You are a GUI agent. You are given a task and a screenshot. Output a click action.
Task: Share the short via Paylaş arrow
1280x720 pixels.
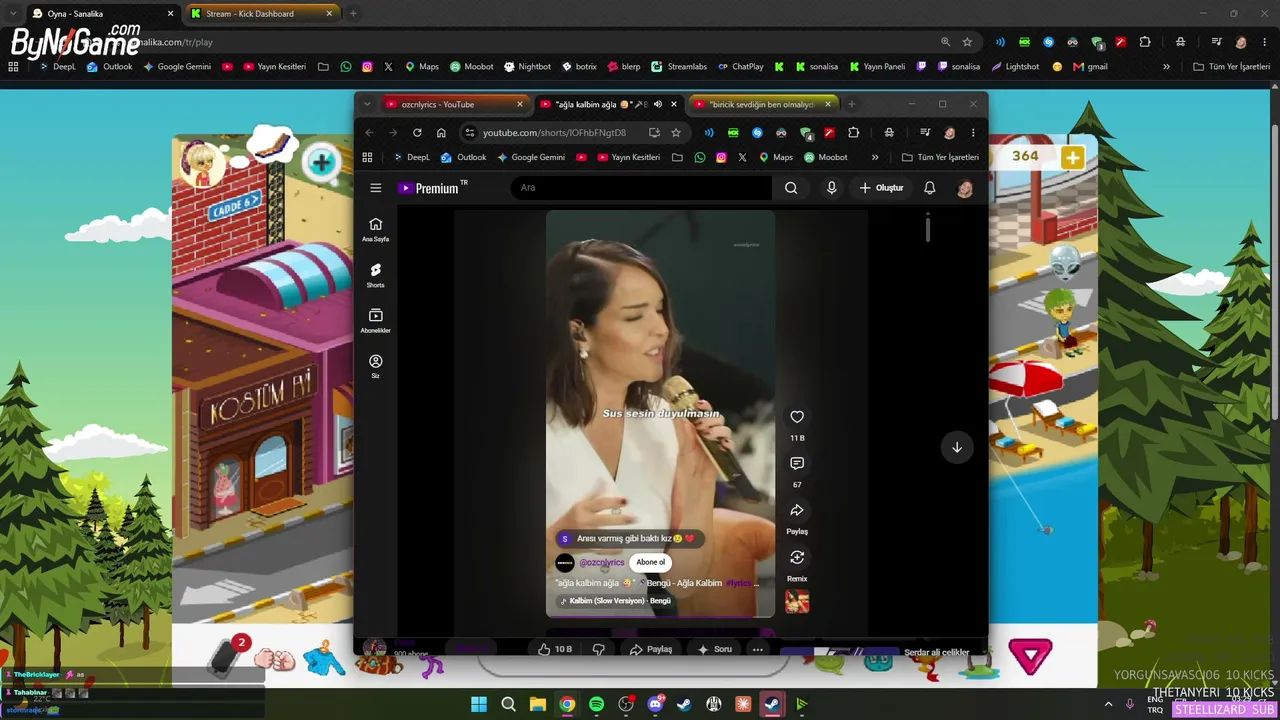(797, 511)
